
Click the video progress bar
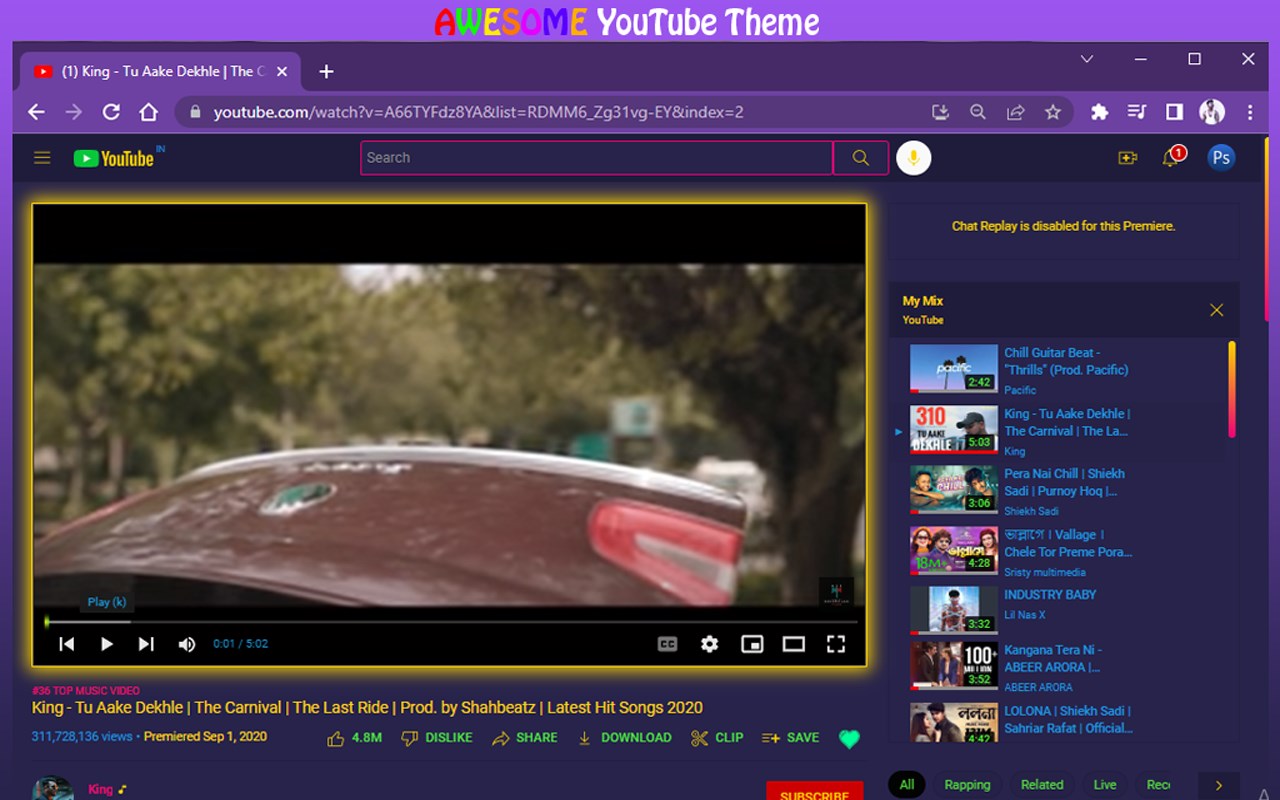point(449,622)
